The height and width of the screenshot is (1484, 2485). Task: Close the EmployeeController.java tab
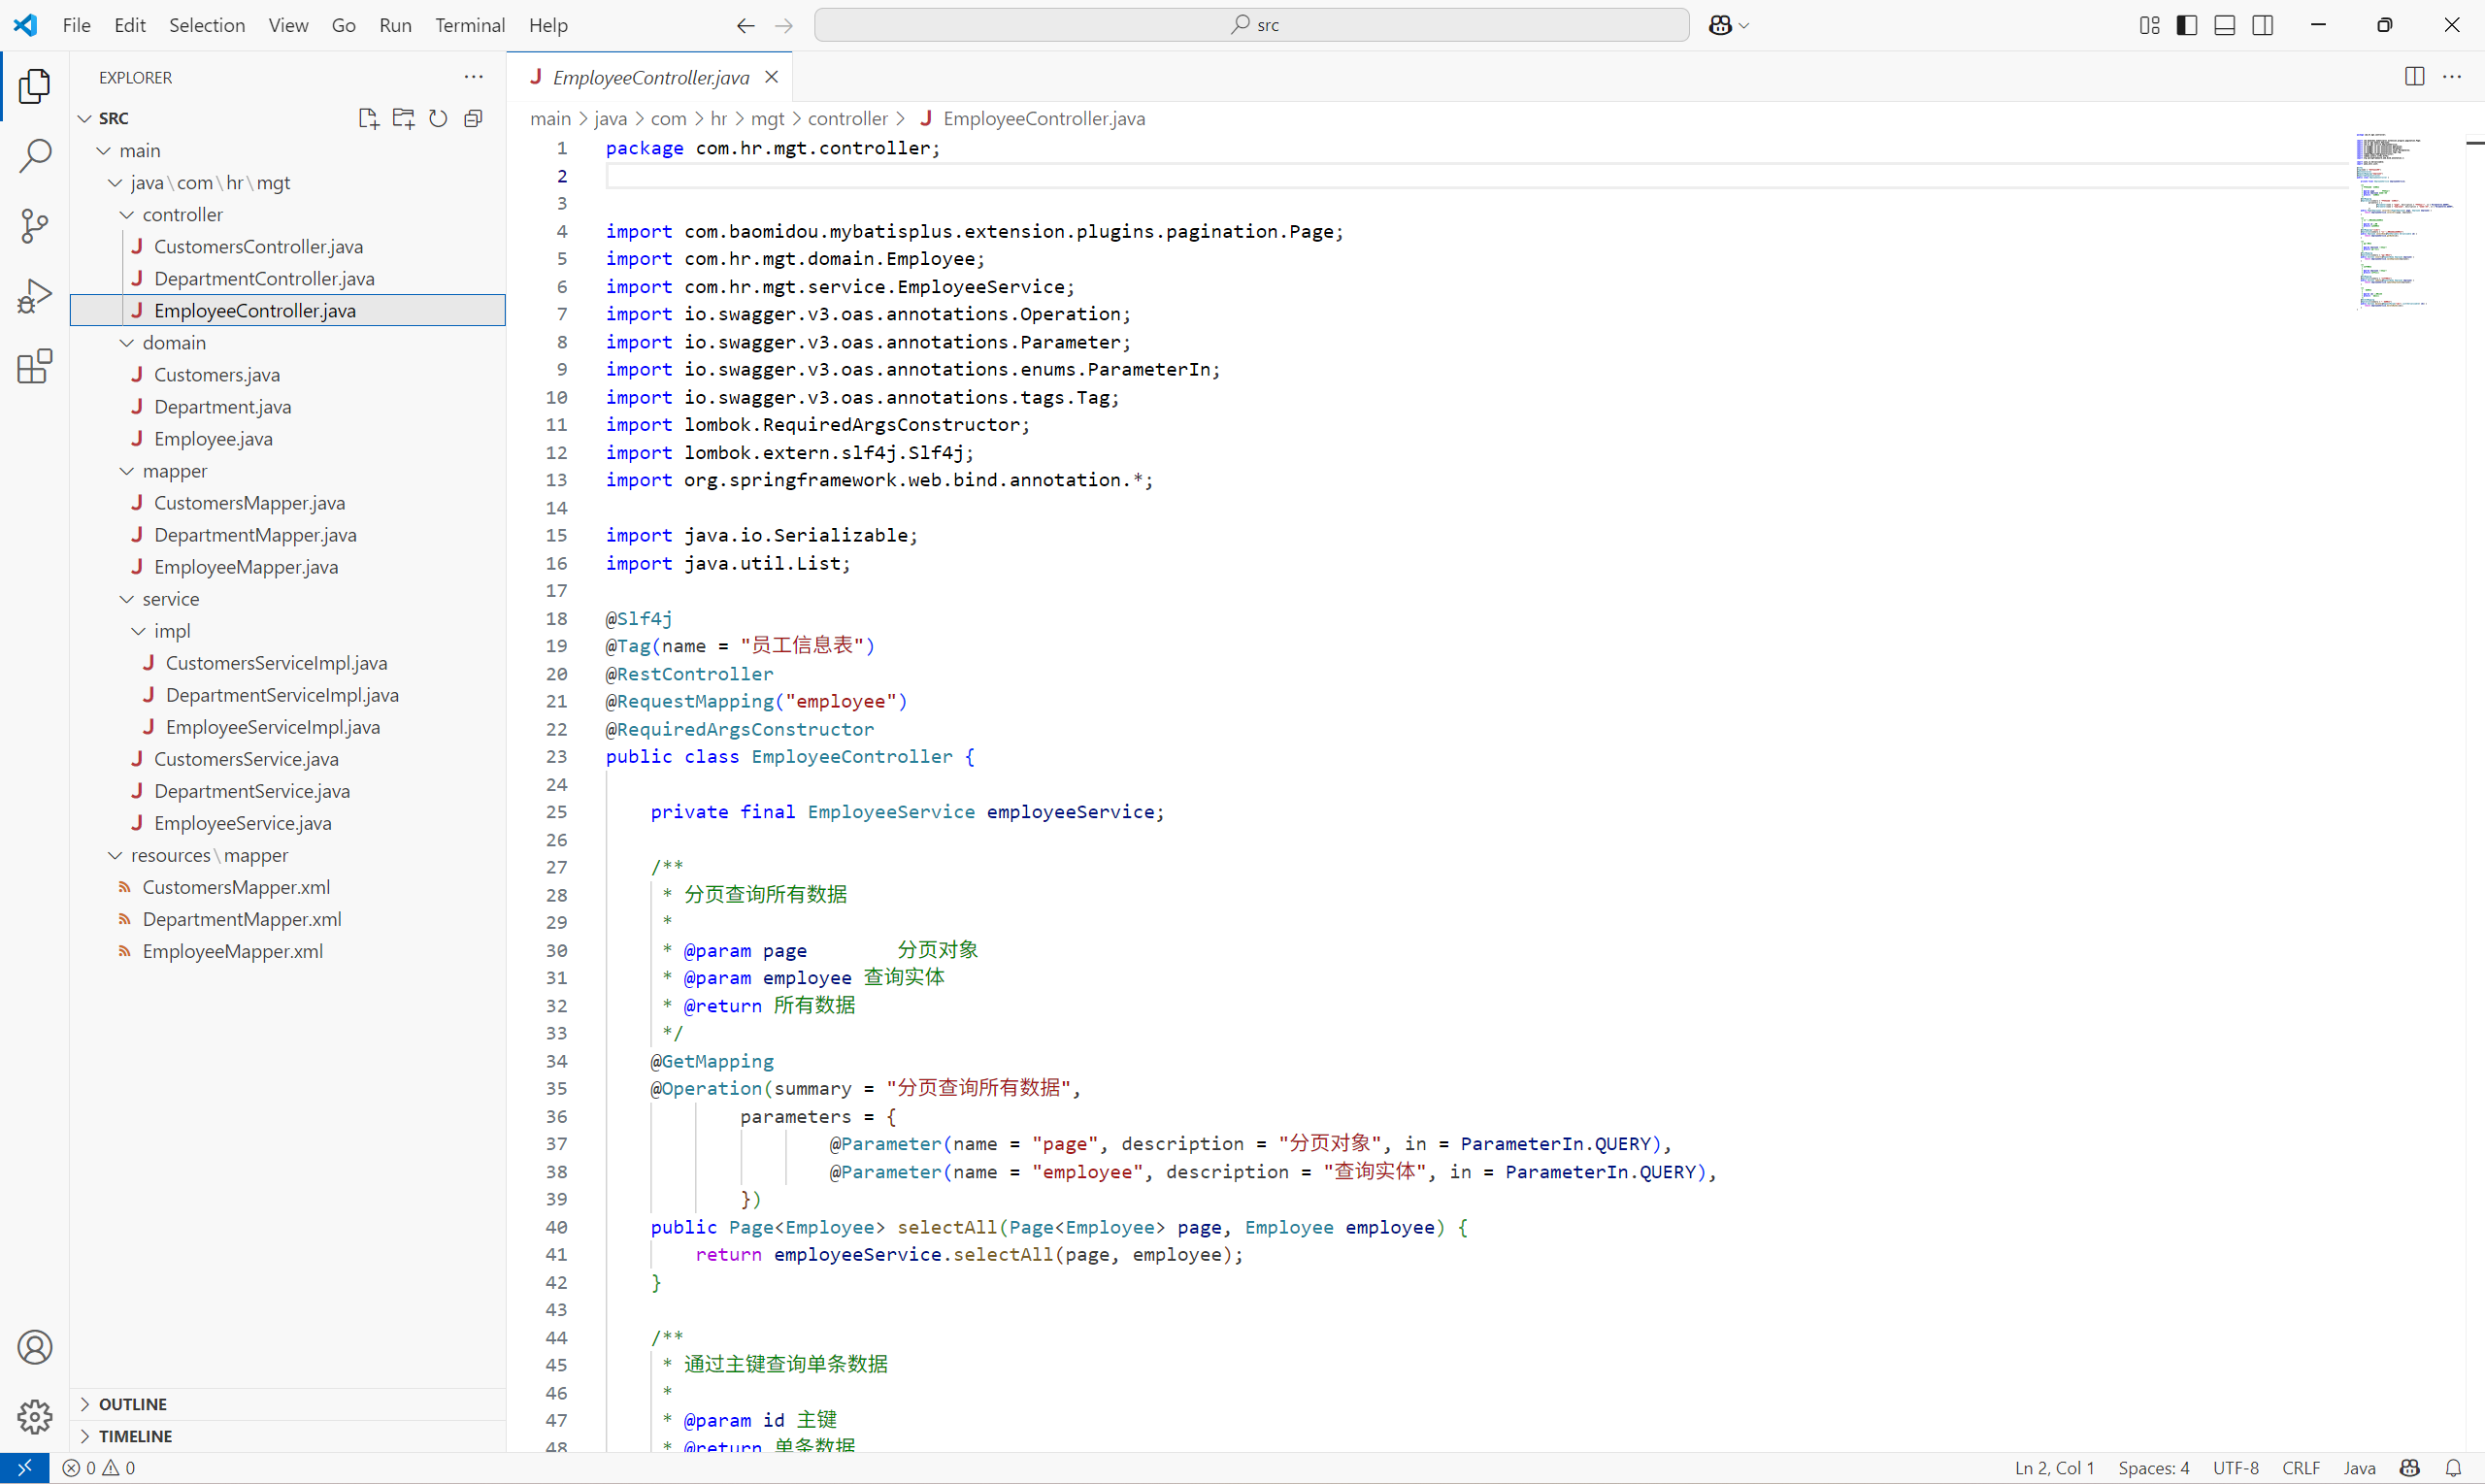click(x=771, y=77)
